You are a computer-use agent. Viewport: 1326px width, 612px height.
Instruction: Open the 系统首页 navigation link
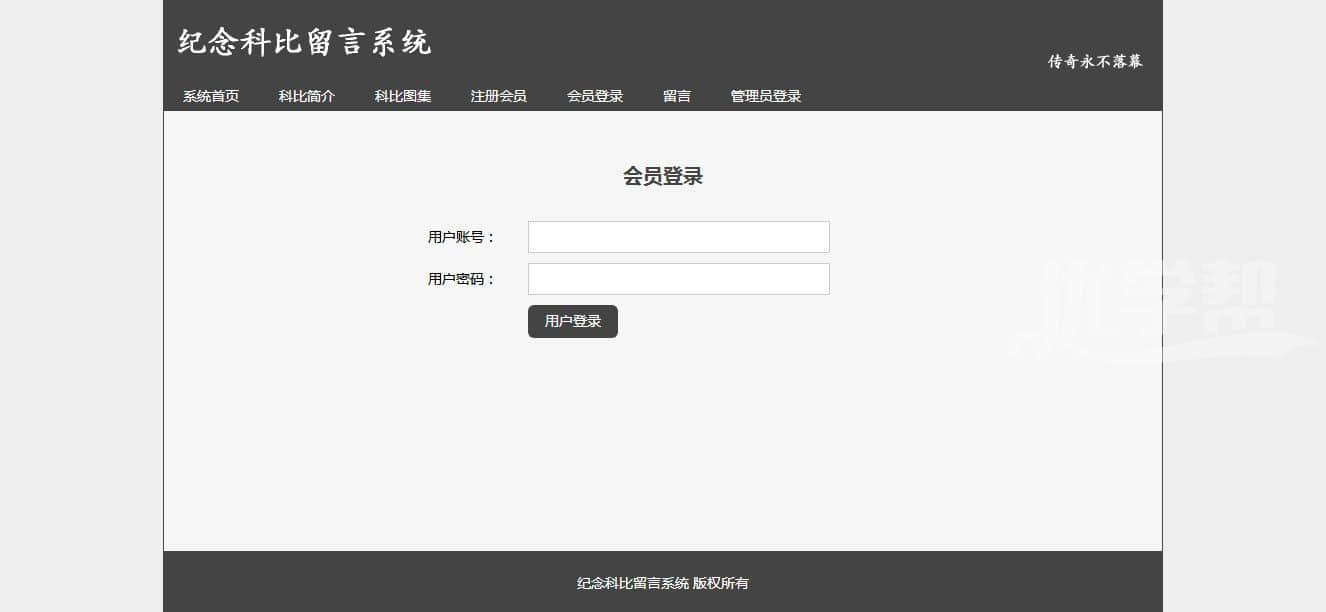(x=211, y=97)
